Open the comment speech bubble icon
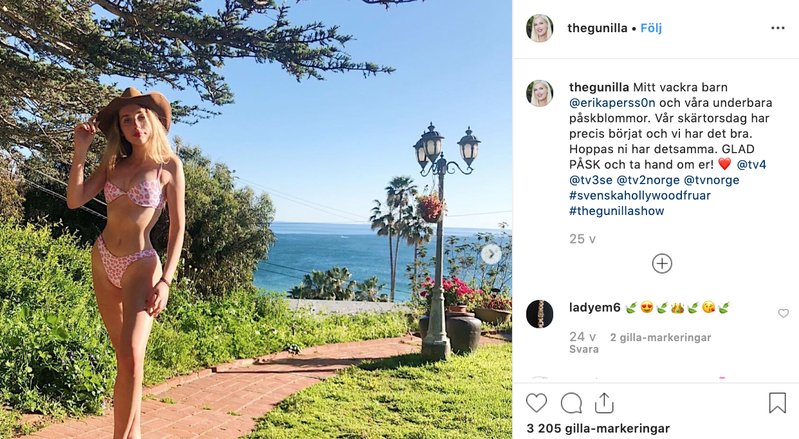Viewport: 799px width, 439px height. [x=571, y=403]
